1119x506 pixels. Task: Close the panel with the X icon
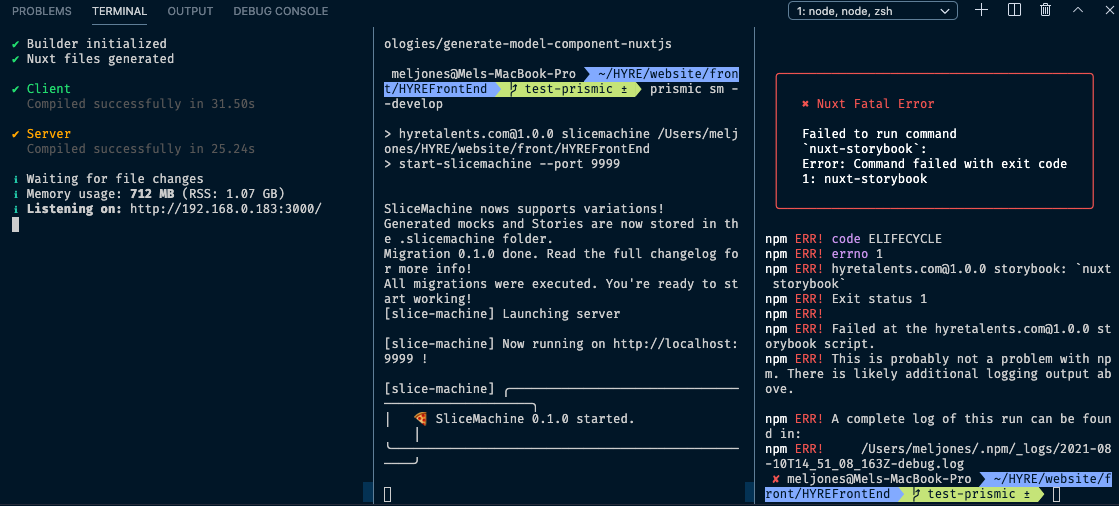coord(1108,10)
